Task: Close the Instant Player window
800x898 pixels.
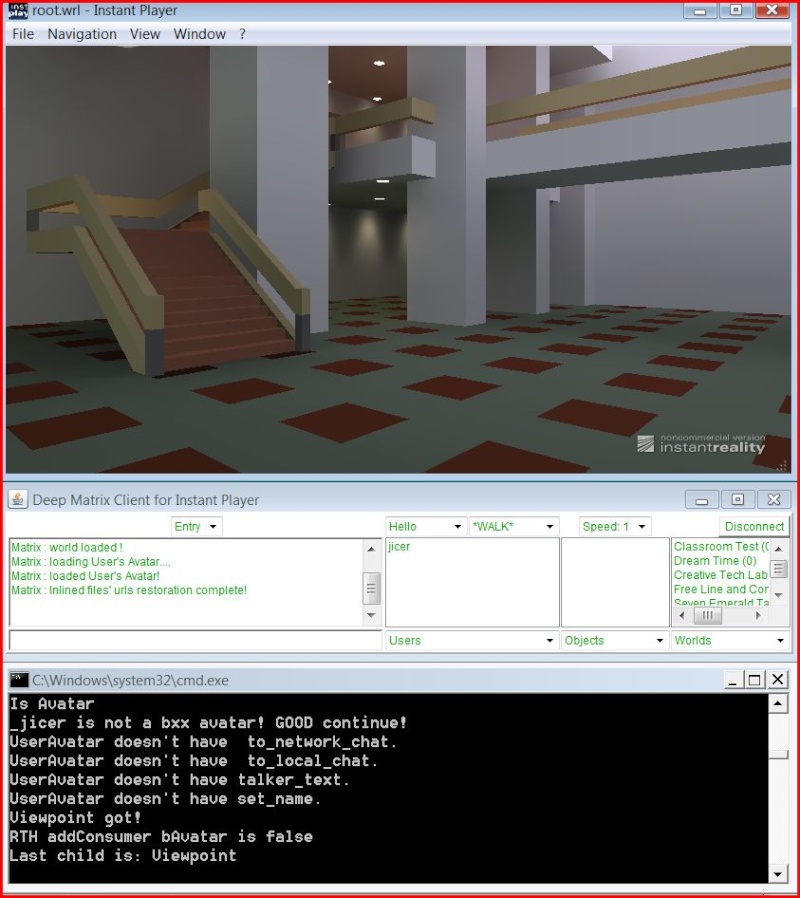Action: (x=772, y=10)
